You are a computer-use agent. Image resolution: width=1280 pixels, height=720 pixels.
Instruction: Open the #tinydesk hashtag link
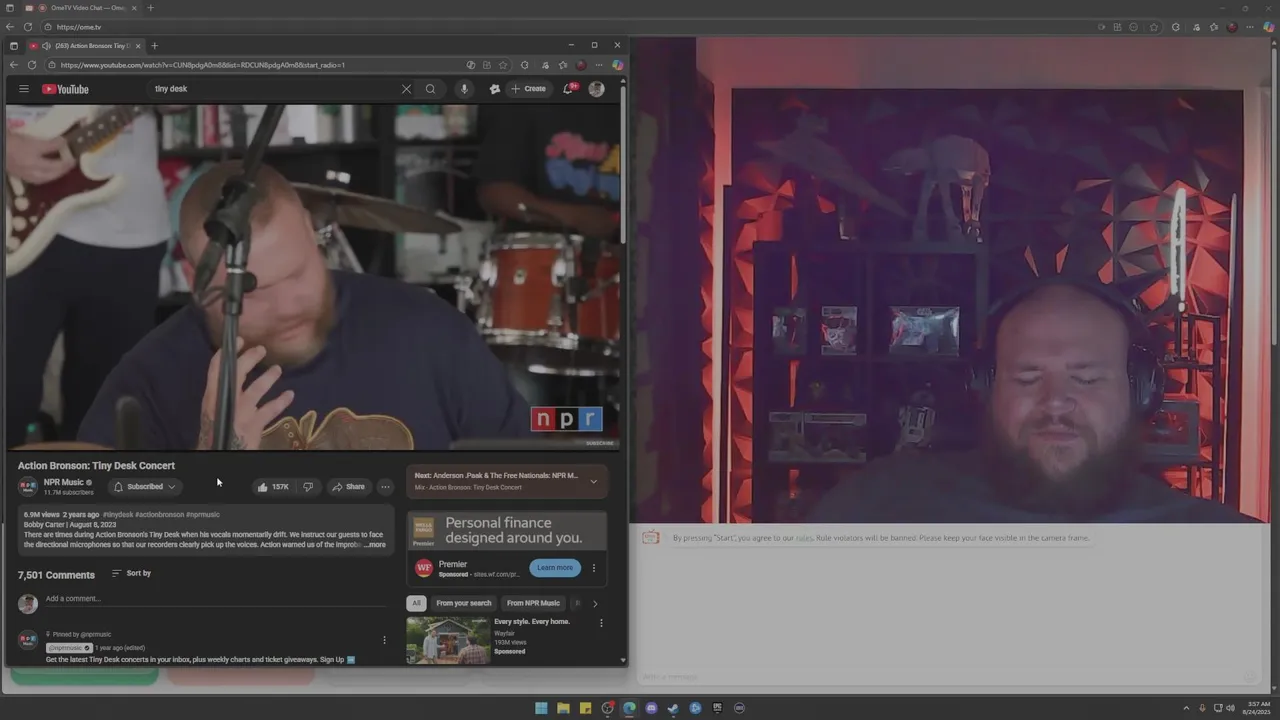click(117, 514)
